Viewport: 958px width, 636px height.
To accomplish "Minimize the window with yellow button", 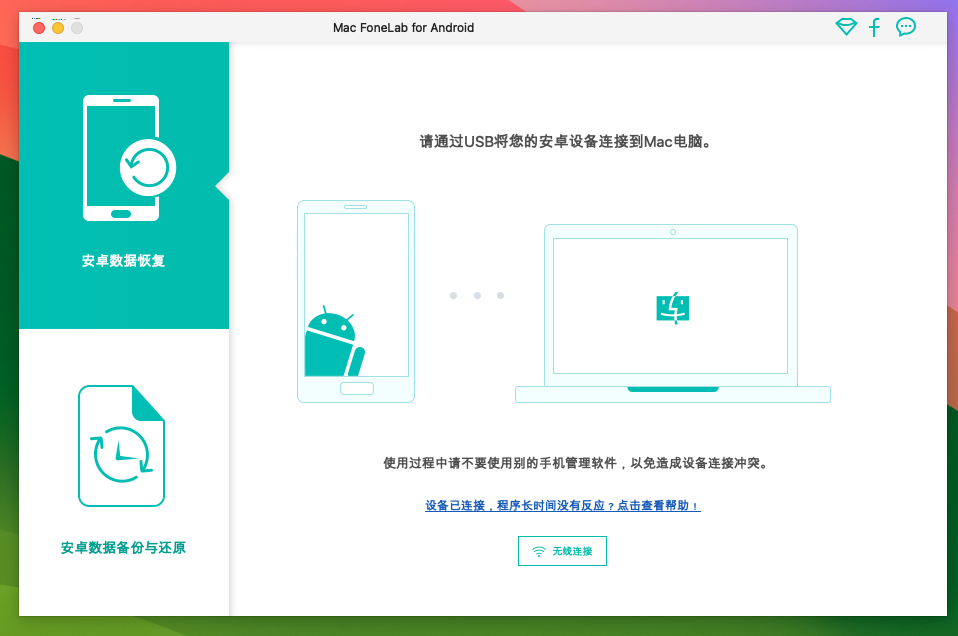I will (58, 27).
